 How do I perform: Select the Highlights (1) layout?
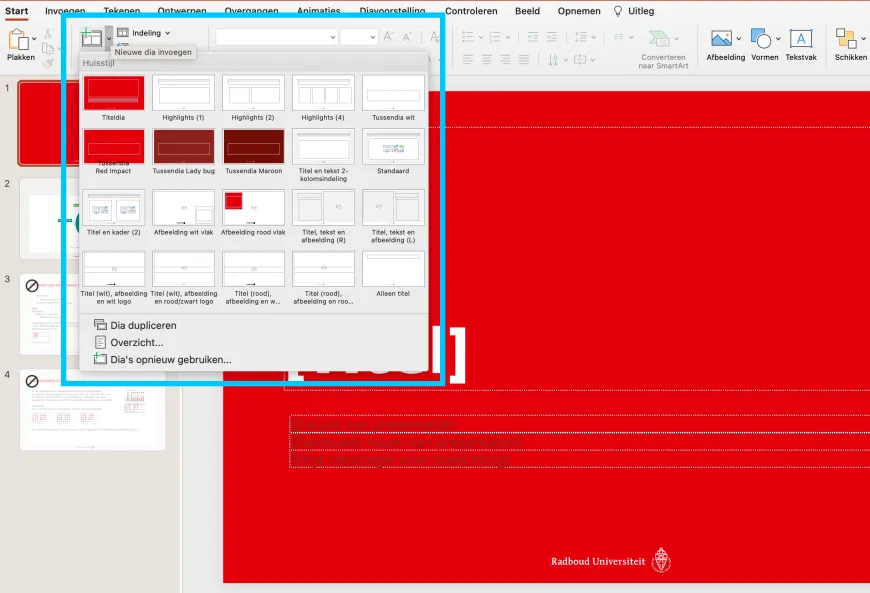point(184,93)
